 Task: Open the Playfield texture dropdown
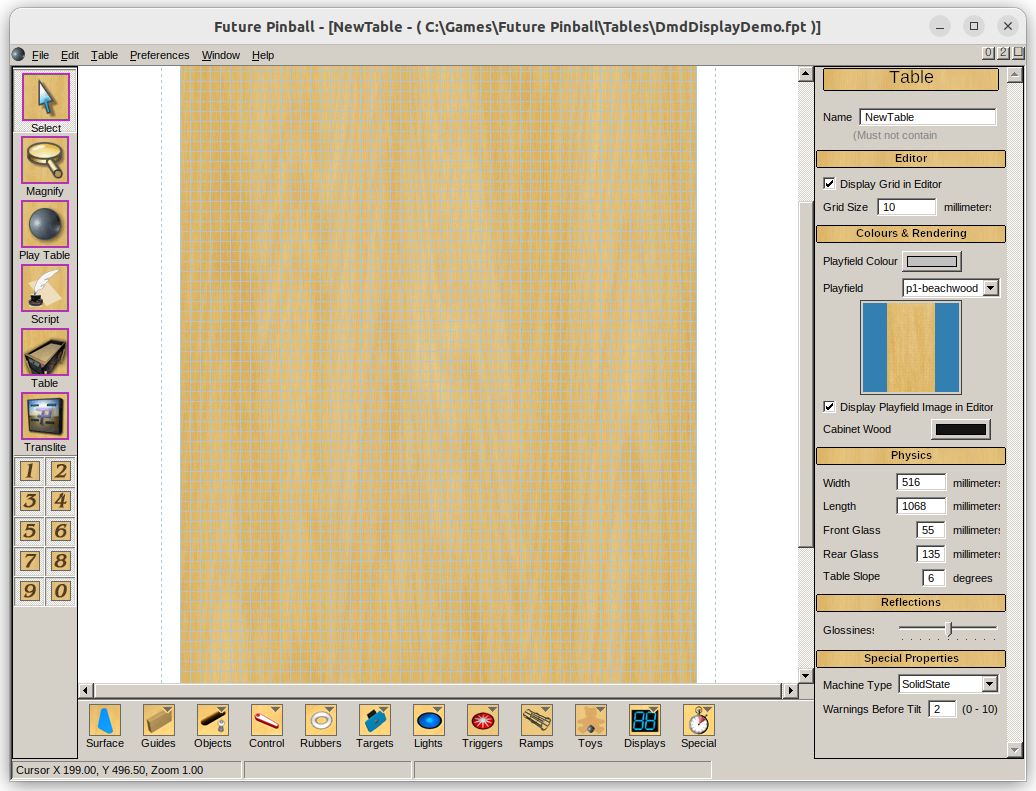coord(992,287)
